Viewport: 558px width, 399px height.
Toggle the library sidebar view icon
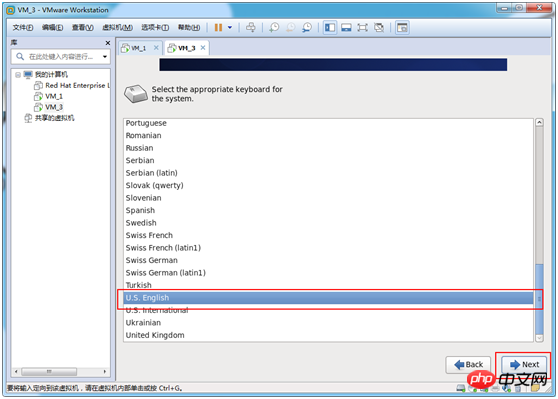(x=330, y=27)
